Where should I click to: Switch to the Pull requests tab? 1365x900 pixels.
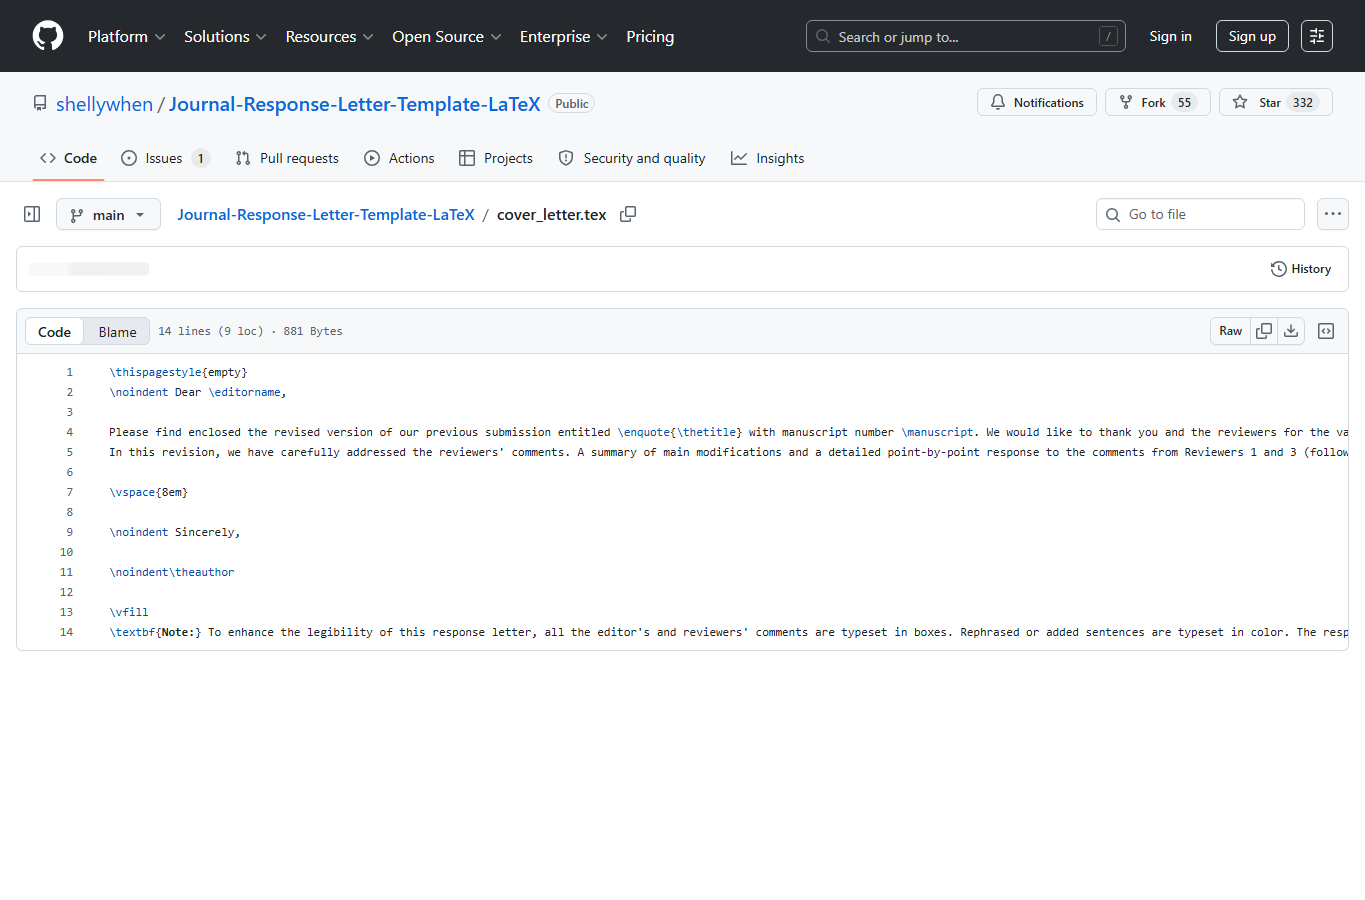(x=287, y=158)
